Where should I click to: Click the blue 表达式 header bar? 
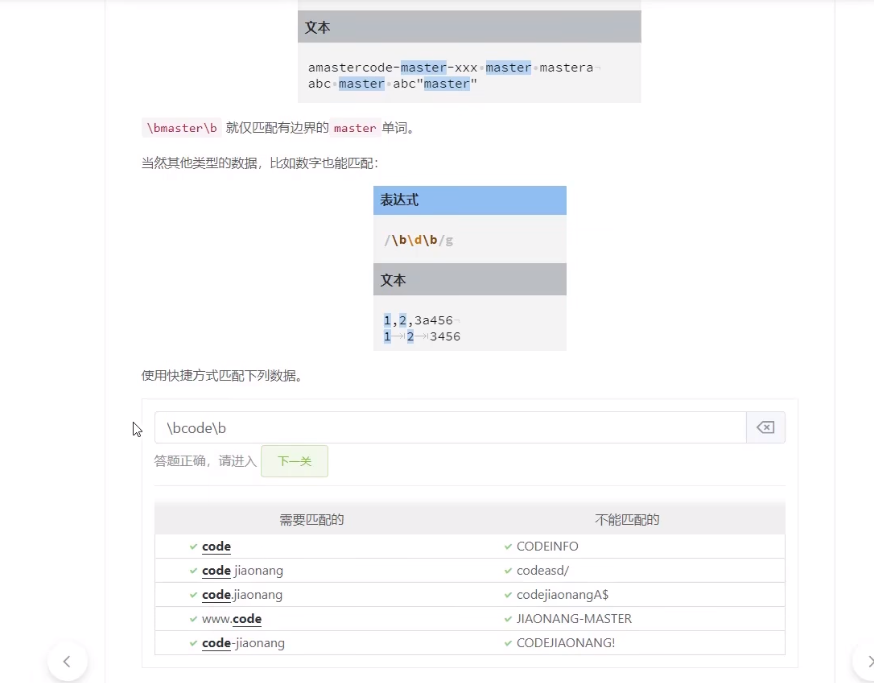coord(470,200)
